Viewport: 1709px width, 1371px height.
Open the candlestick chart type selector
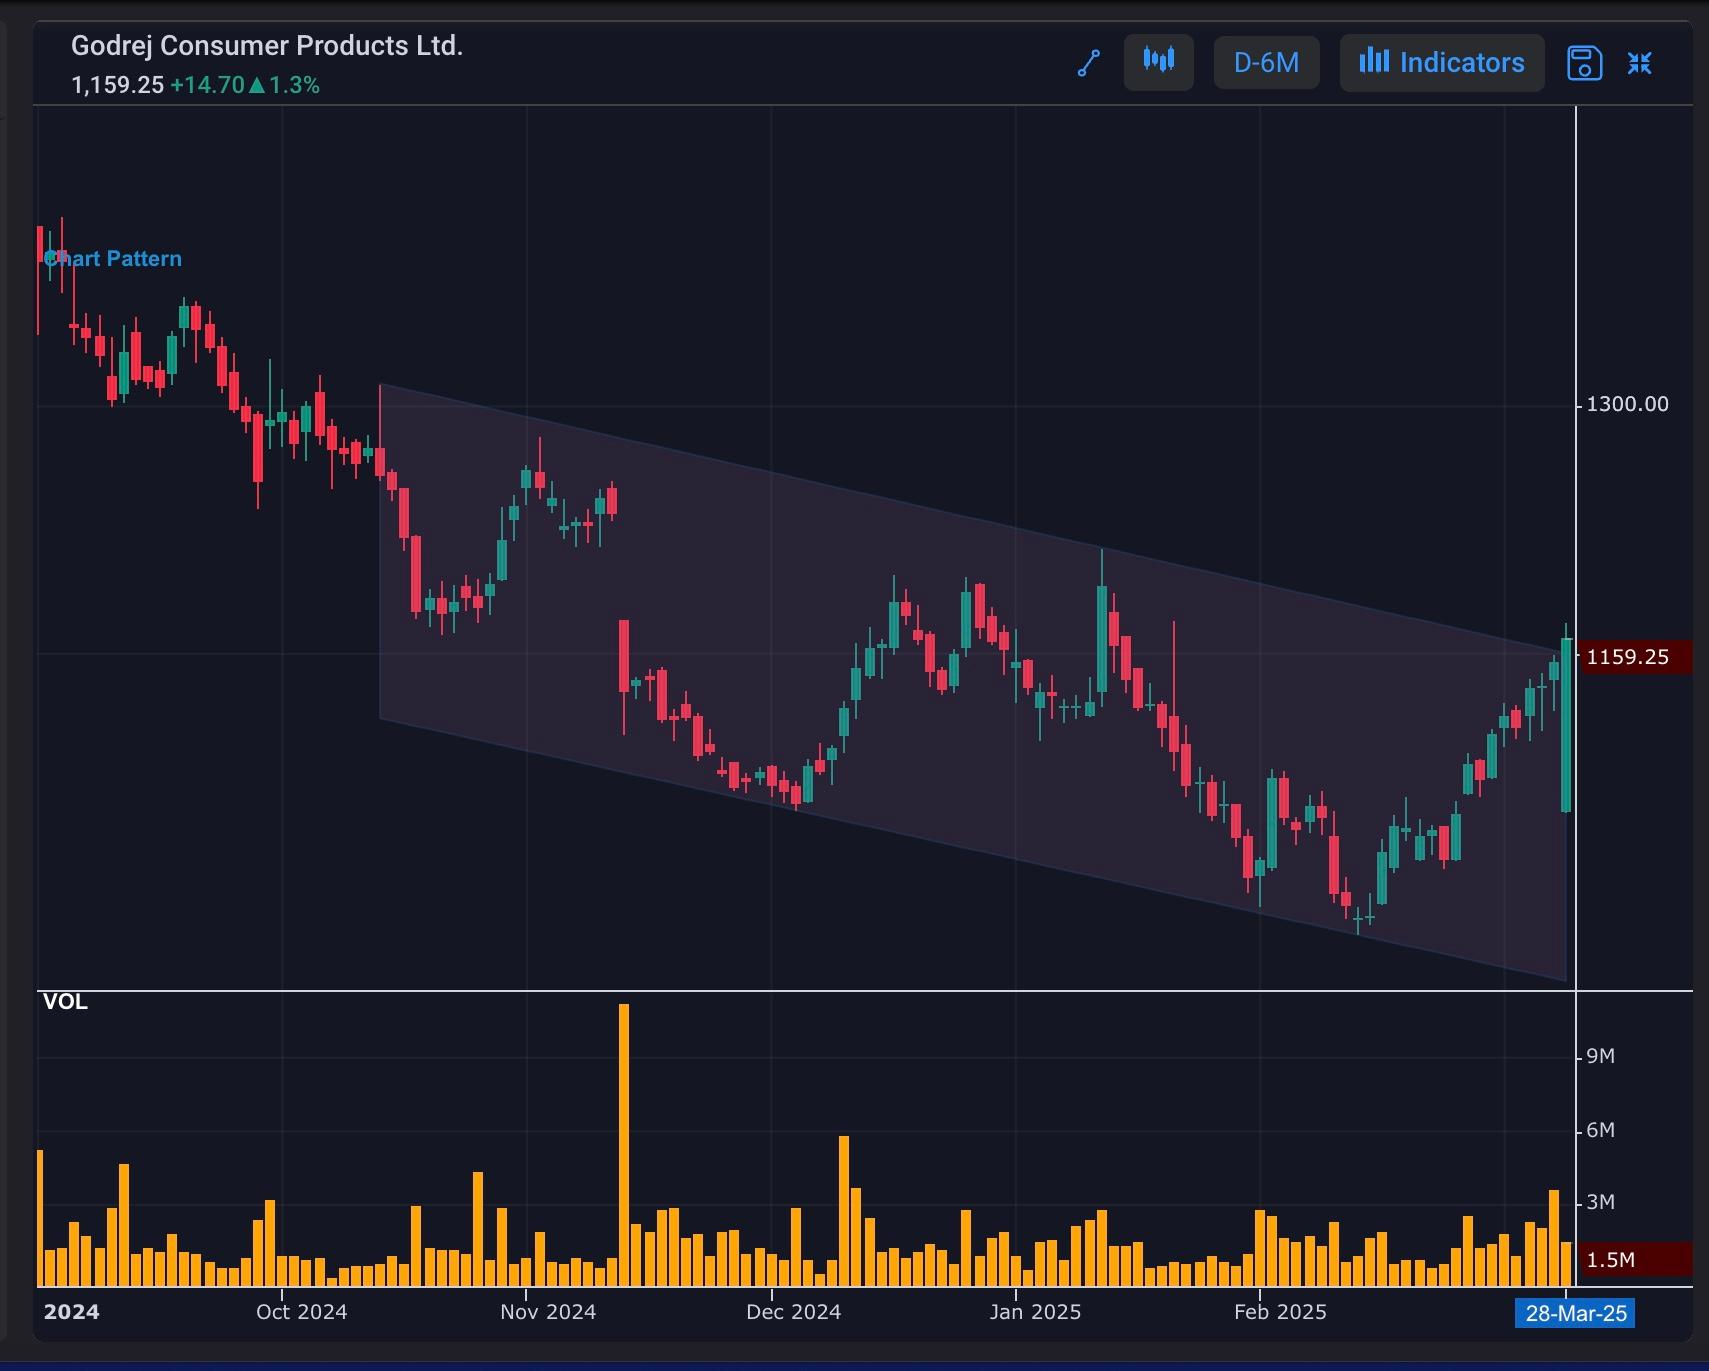[1159, 62]
